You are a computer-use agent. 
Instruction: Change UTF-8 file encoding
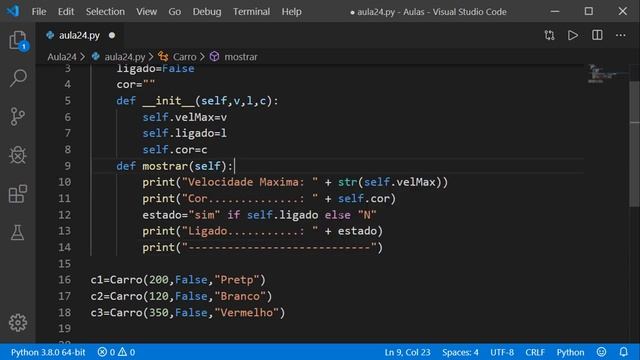tap(502, 352)
